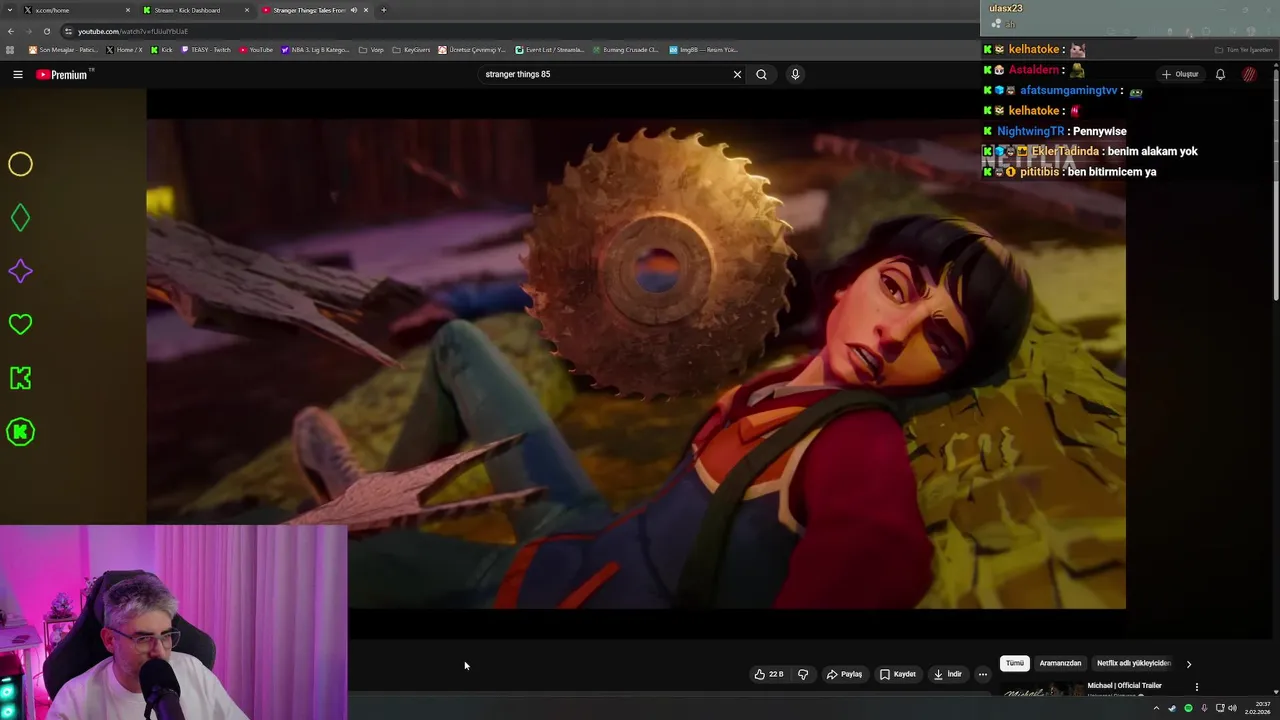Open the NBA 3. Lig bookmark
This screenshot has width=1280, height=720.
[x=315, y=49]
